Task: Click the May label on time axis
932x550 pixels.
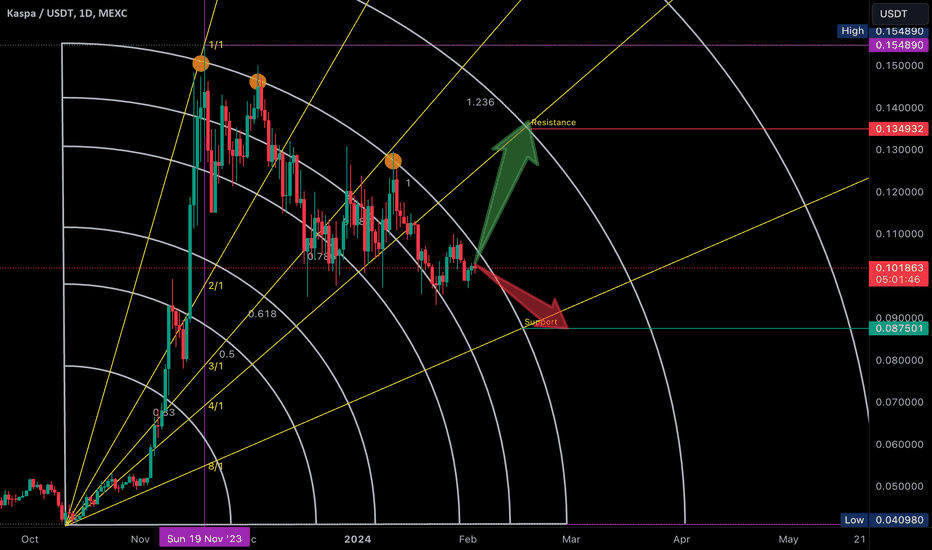Action: click(x=789, y=539)
